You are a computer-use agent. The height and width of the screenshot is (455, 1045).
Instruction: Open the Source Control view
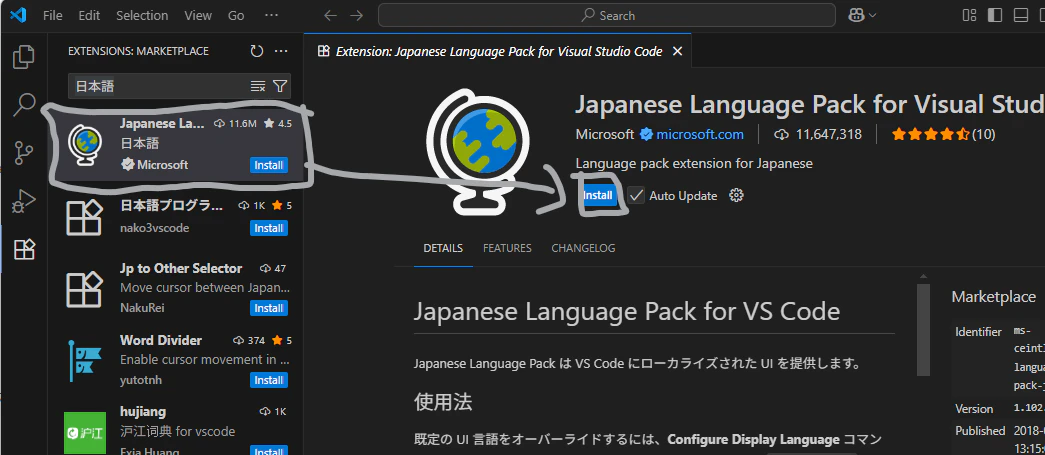coord(24,153)
